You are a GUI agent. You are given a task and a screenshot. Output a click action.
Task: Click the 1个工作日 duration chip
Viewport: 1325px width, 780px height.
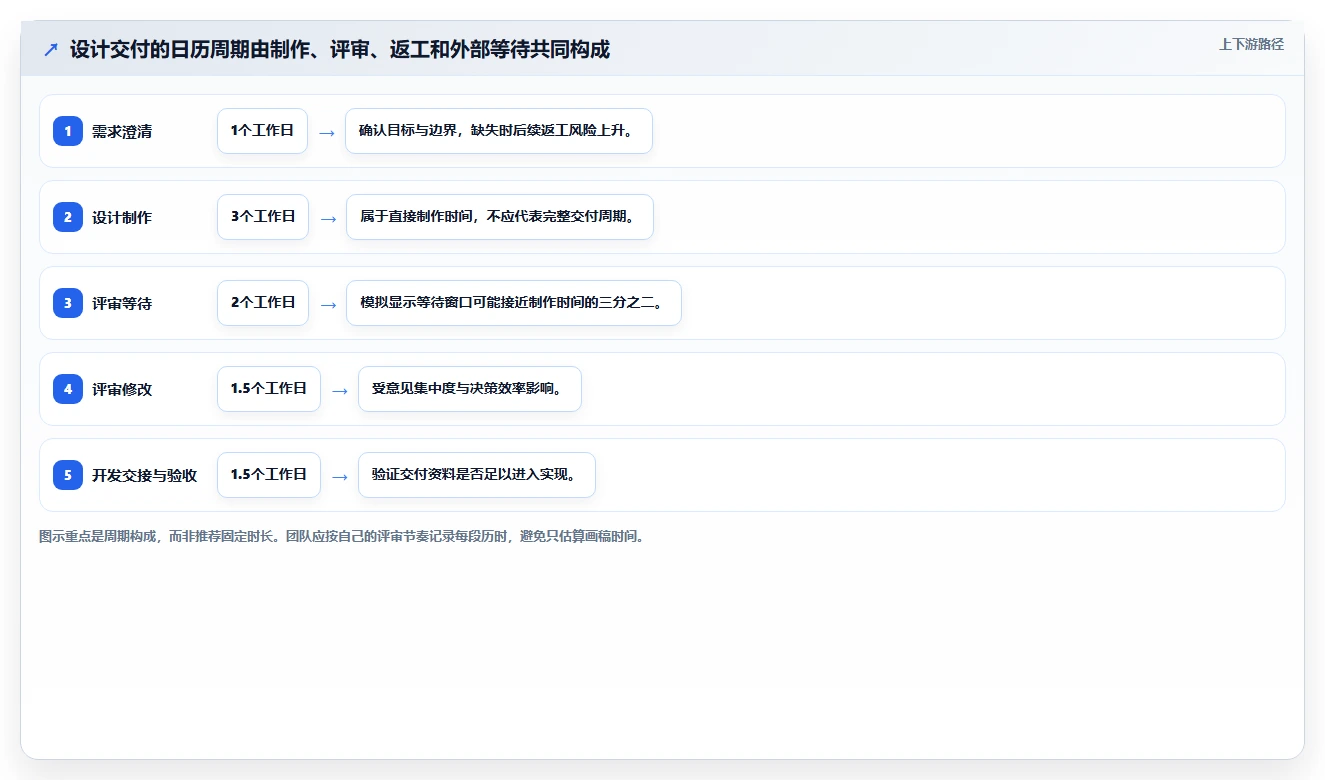coord(262,131)
